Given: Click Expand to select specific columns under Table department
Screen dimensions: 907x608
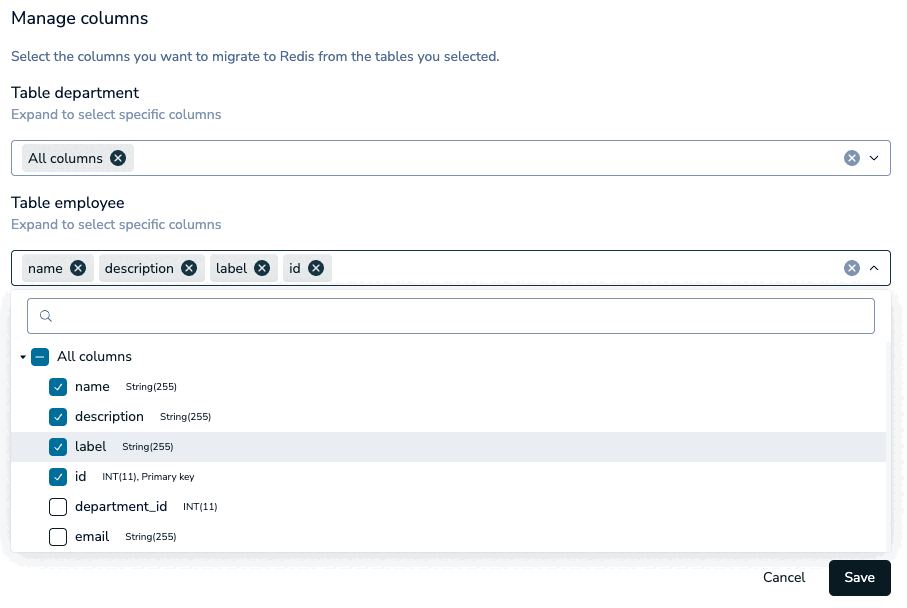Looking at the screenshot, I should [x=116, y=114].
